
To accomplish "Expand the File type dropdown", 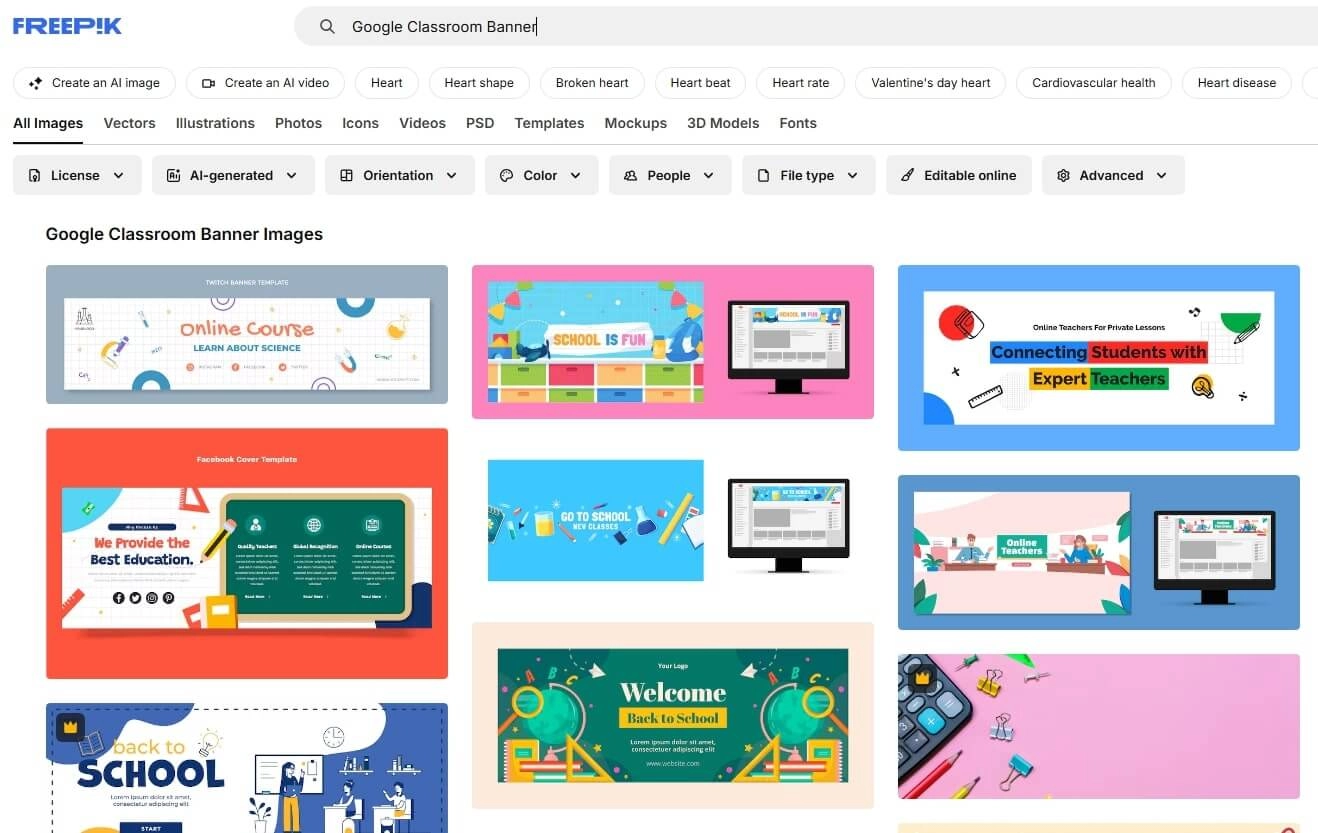I will coord(808,175).
